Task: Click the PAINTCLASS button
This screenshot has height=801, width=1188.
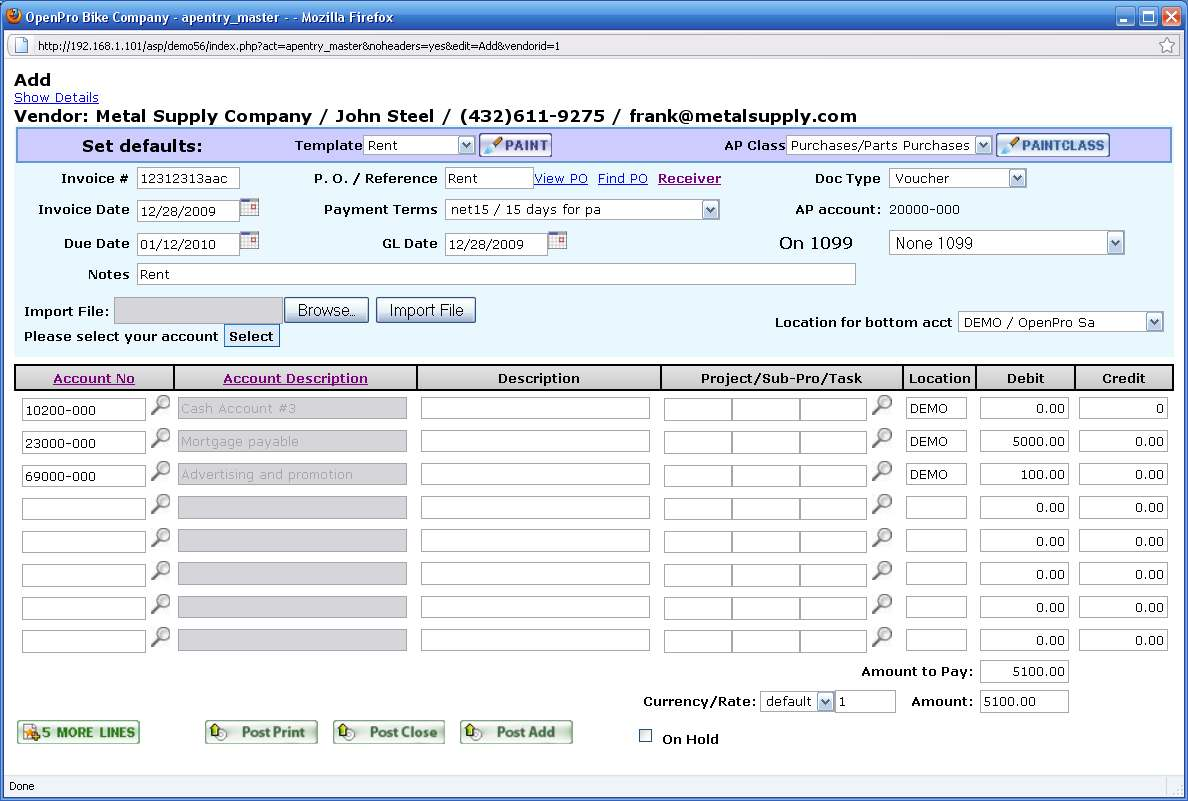Action: click(x=1053, y=145)
